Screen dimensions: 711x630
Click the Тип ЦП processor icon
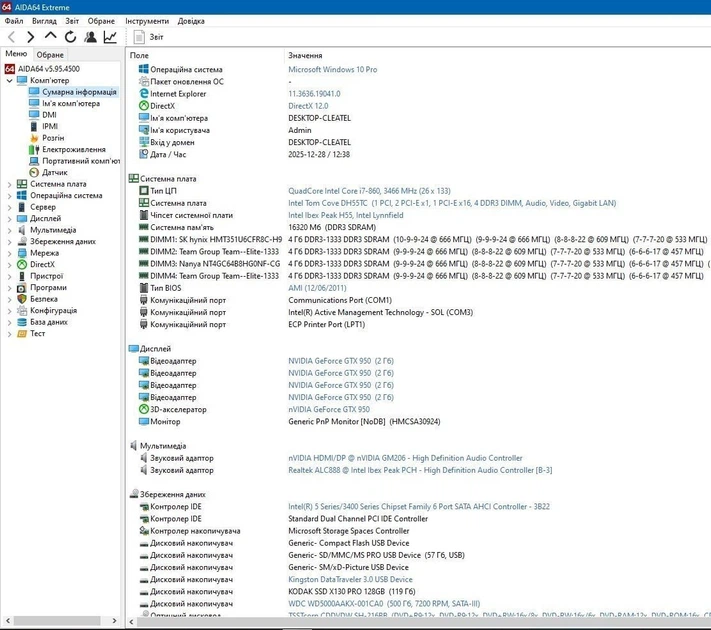pos(144,190)
